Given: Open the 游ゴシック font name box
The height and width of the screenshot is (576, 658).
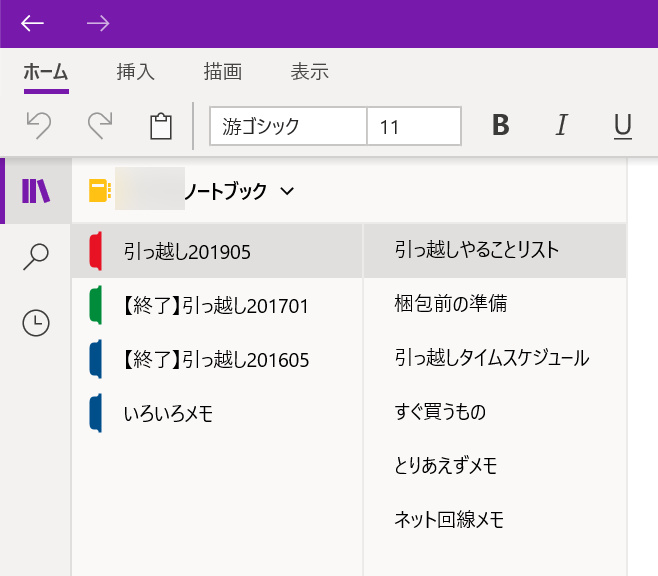Looking at the screenshot, I should (x=288, y=126).
